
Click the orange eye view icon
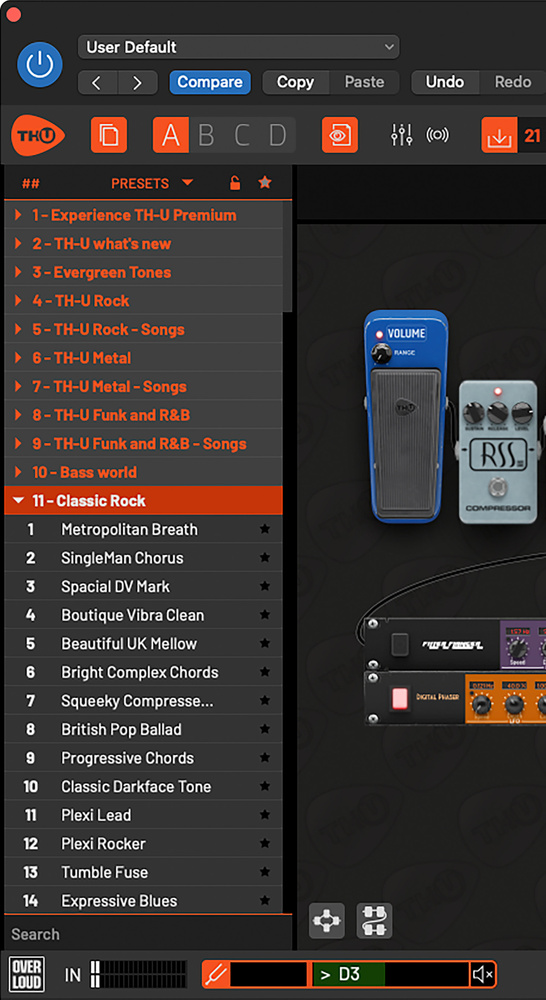(340, 135)
